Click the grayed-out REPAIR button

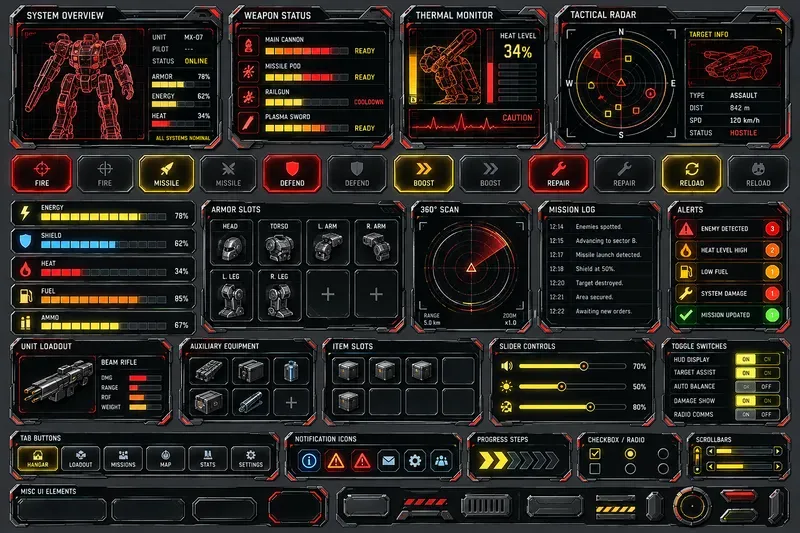pyautogui.click(x=624, y=173)
